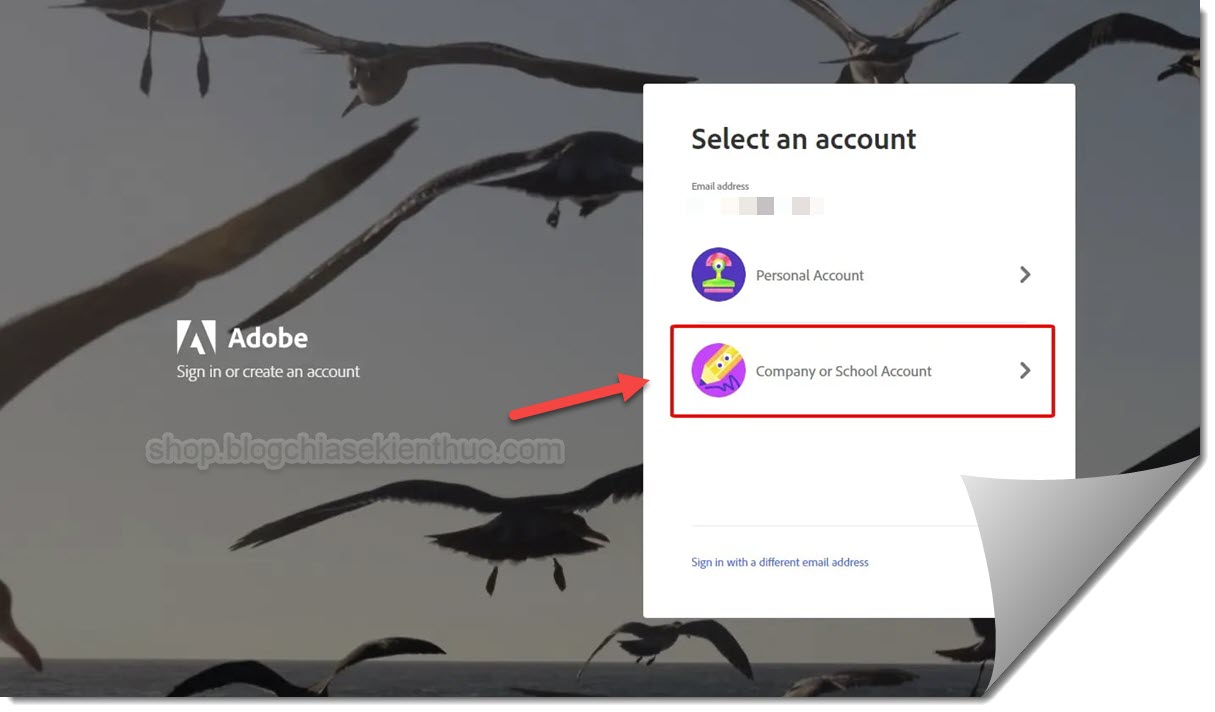The width and height of the screenshot is (1215, 712).
Task: Click the Adobe logo icon
Action: (196, 338)
